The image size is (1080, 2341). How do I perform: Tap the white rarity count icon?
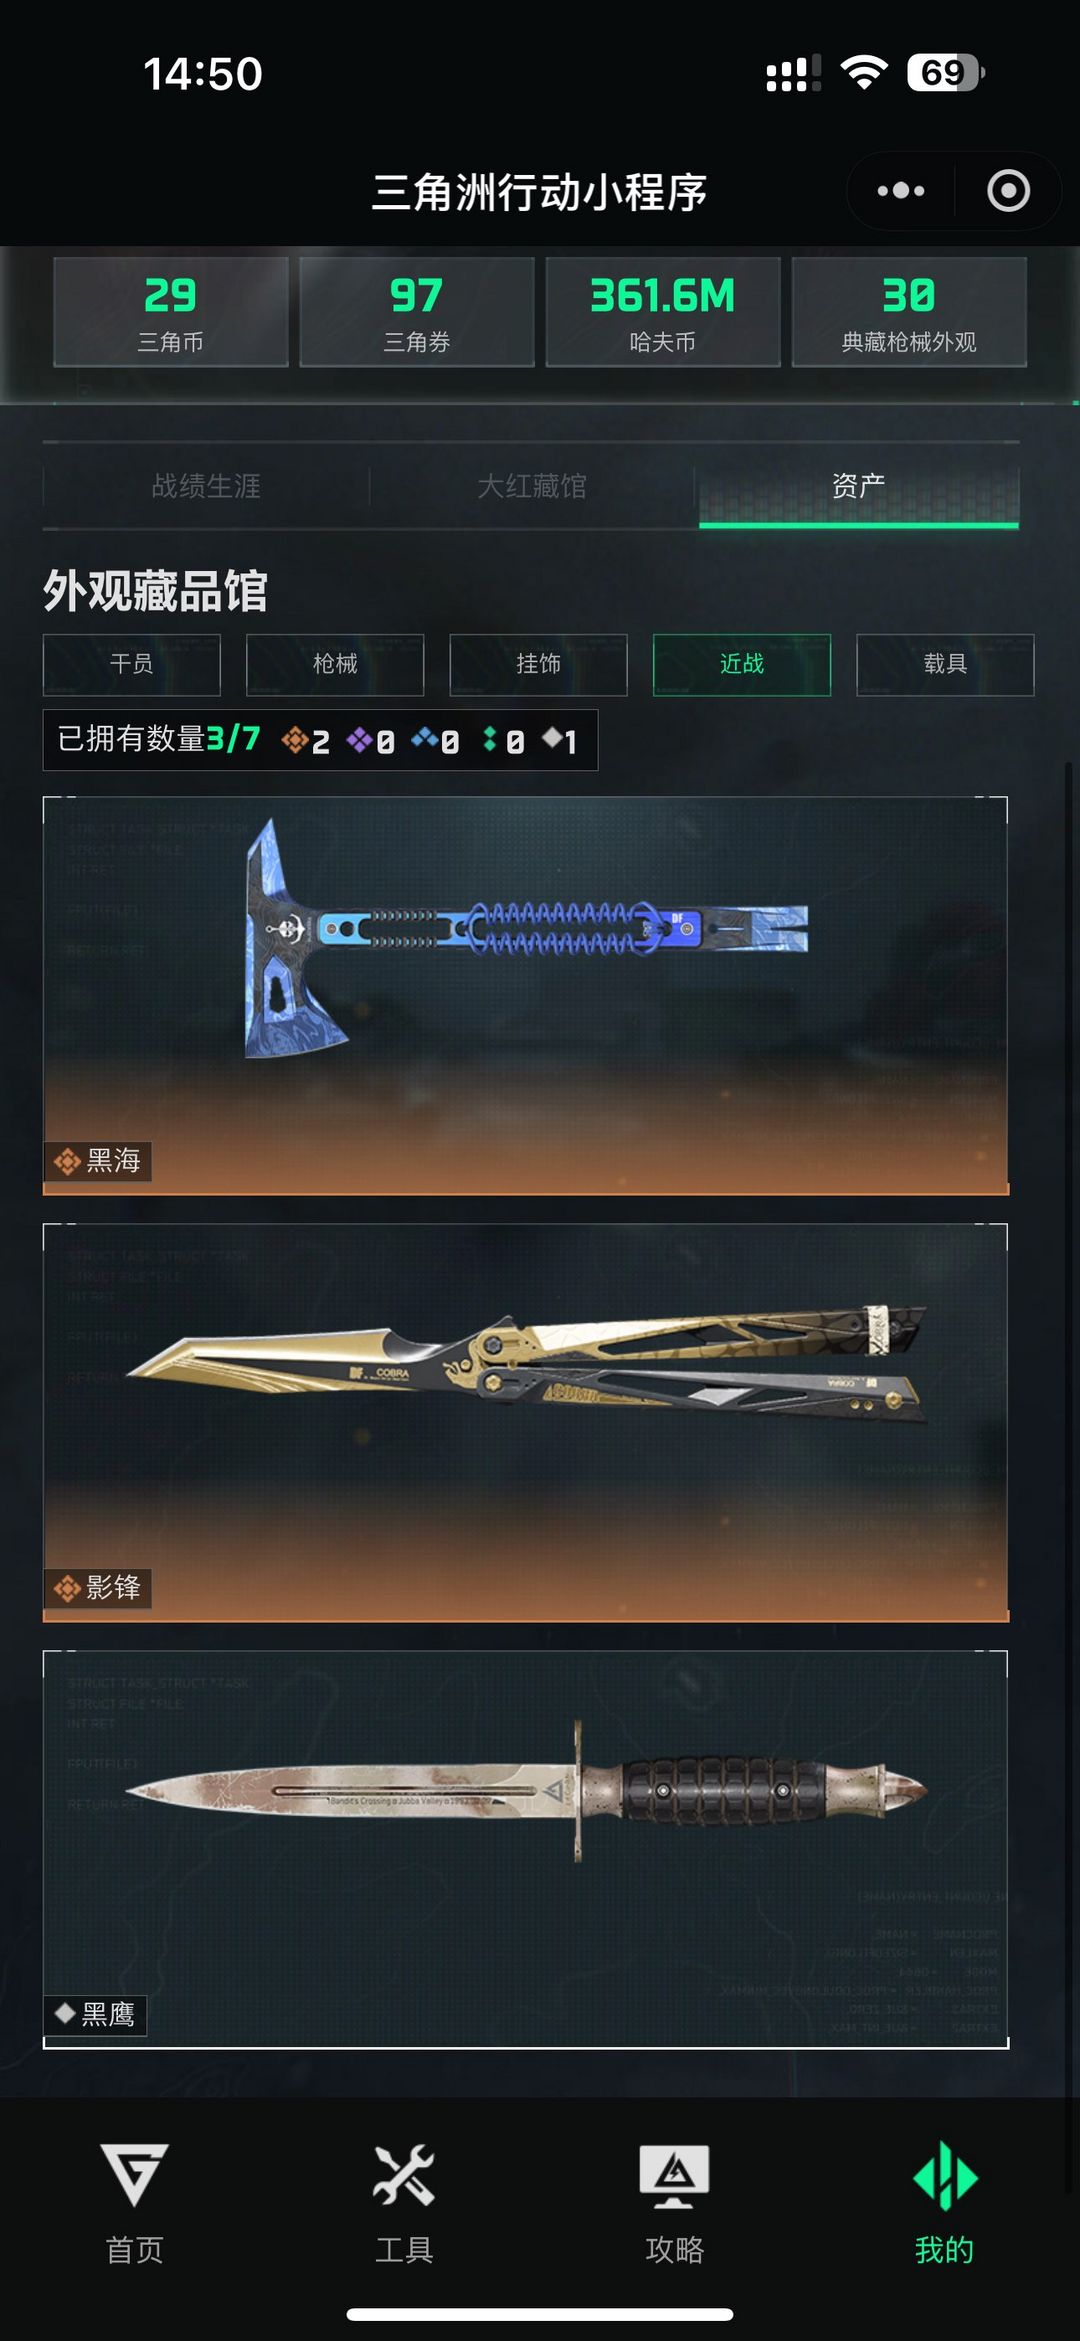click(552, 739)
